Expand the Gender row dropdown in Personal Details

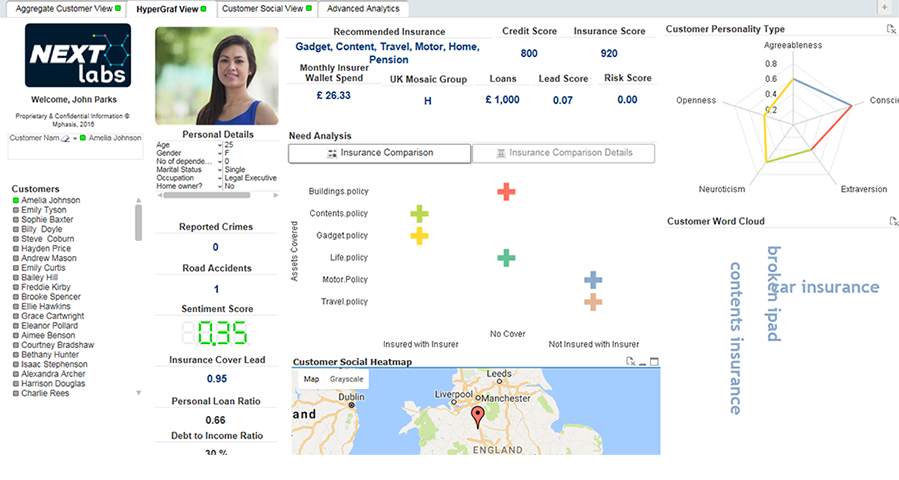pos(220,154)
